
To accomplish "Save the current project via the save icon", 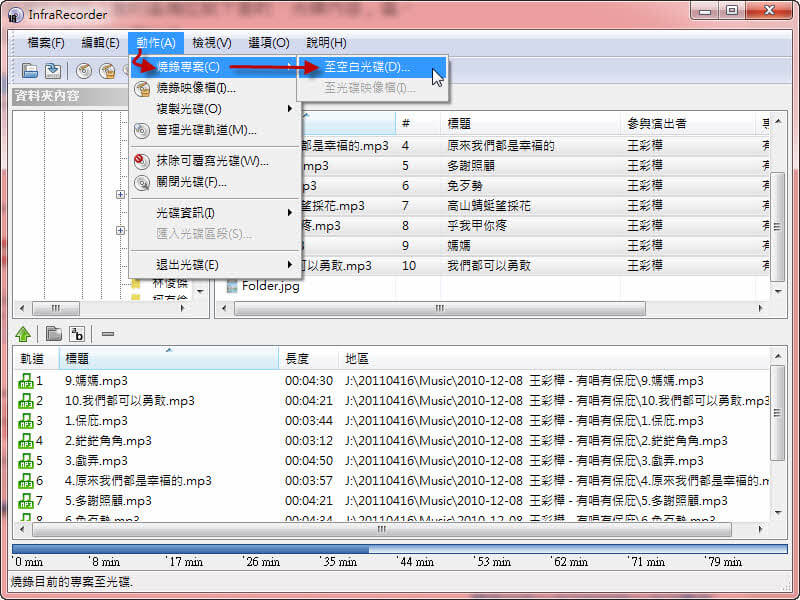I will (55, 70).
